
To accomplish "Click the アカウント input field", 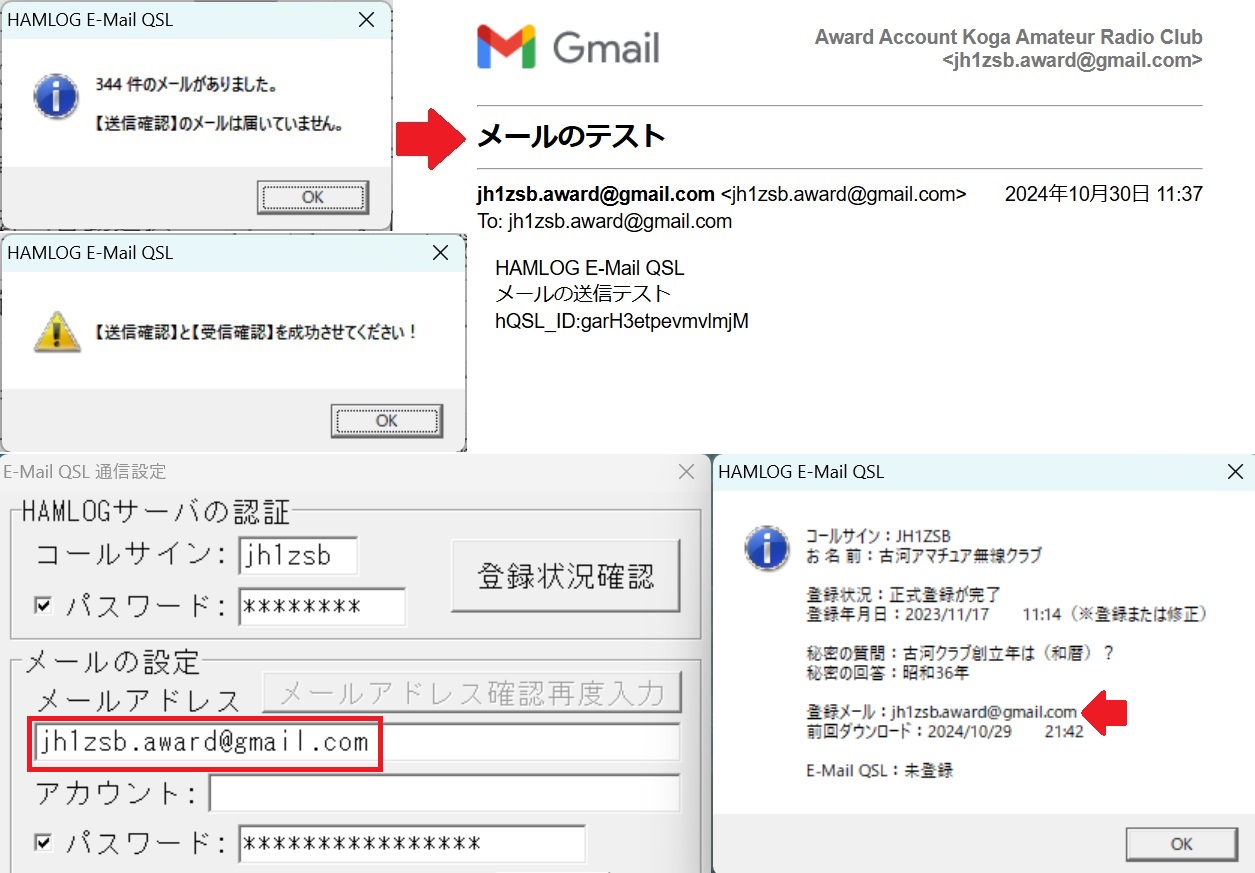I will pos(445,794).
